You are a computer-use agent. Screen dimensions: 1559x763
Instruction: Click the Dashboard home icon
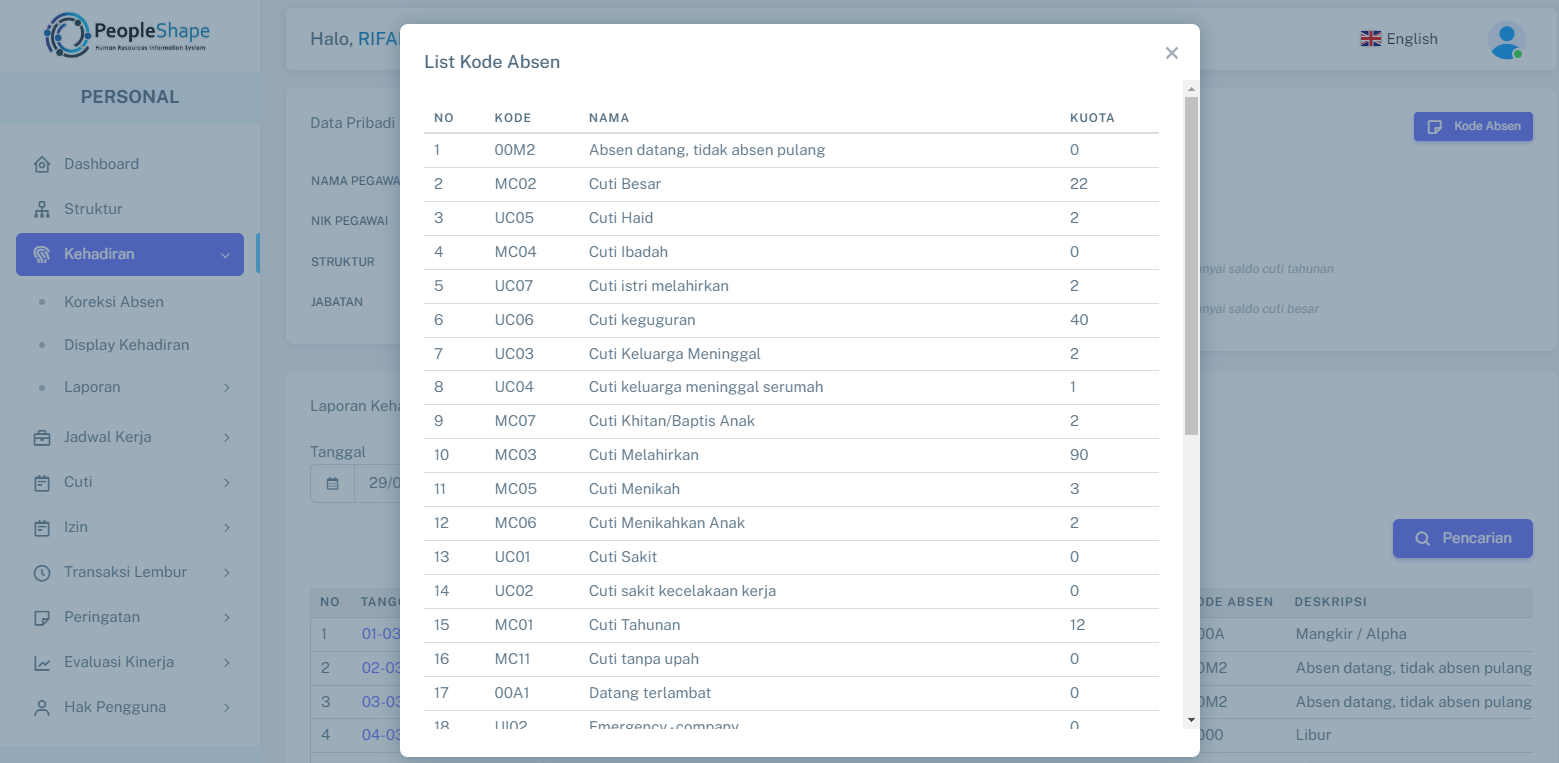pos(42,164)
